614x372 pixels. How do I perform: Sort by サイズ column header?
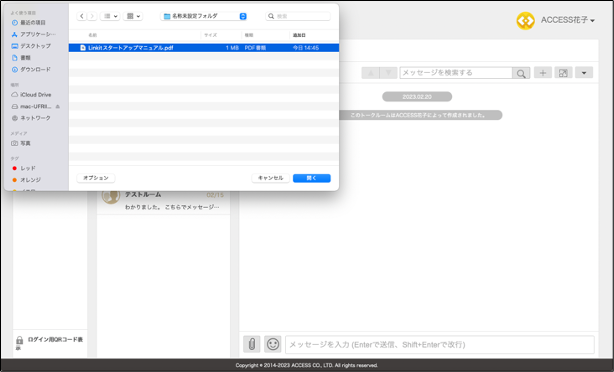211,35
